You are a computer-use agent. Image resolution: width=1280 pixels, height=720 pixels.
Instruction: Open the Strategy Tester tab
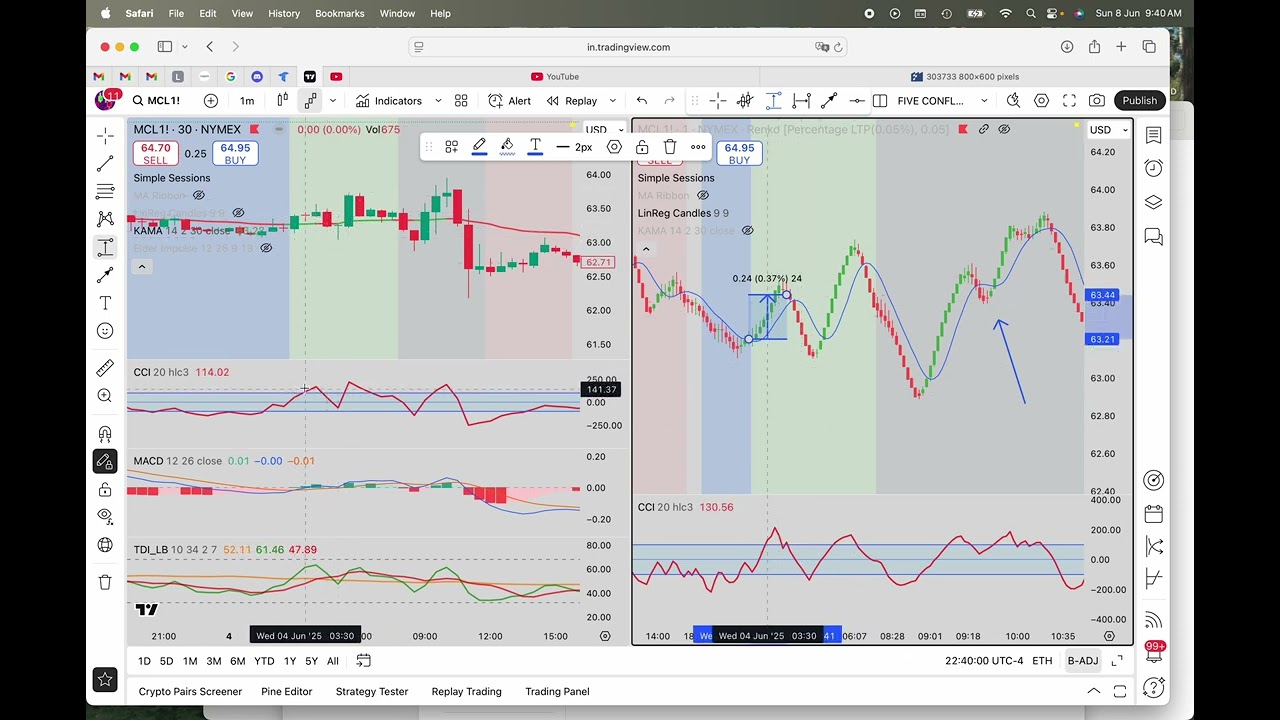(x=372, y=691)
